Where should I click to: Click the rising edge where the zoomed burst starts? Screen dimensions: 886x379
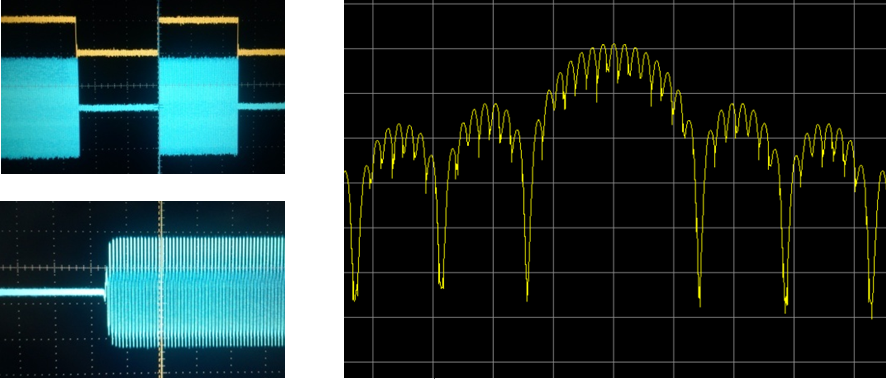[108, 282]
